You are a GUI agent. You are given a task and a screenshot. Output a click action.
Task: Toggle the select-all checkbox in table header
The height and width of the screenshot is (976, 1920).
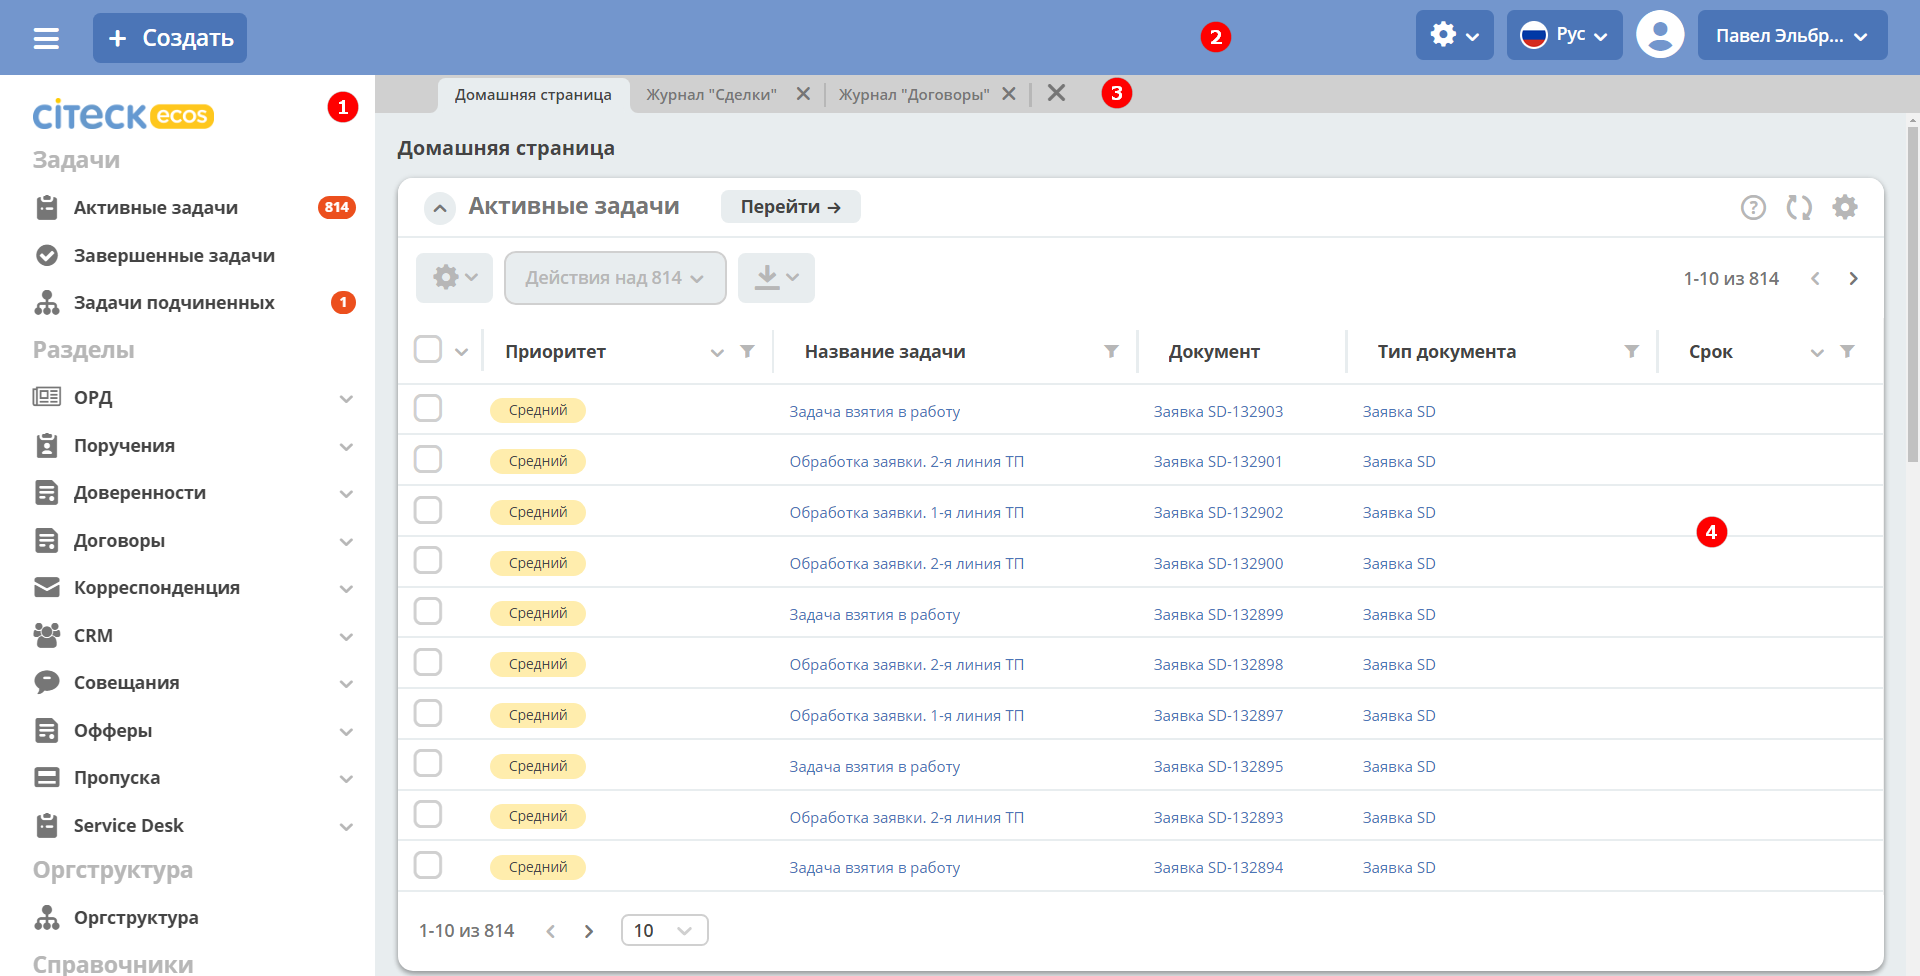[x=428, y=349]
